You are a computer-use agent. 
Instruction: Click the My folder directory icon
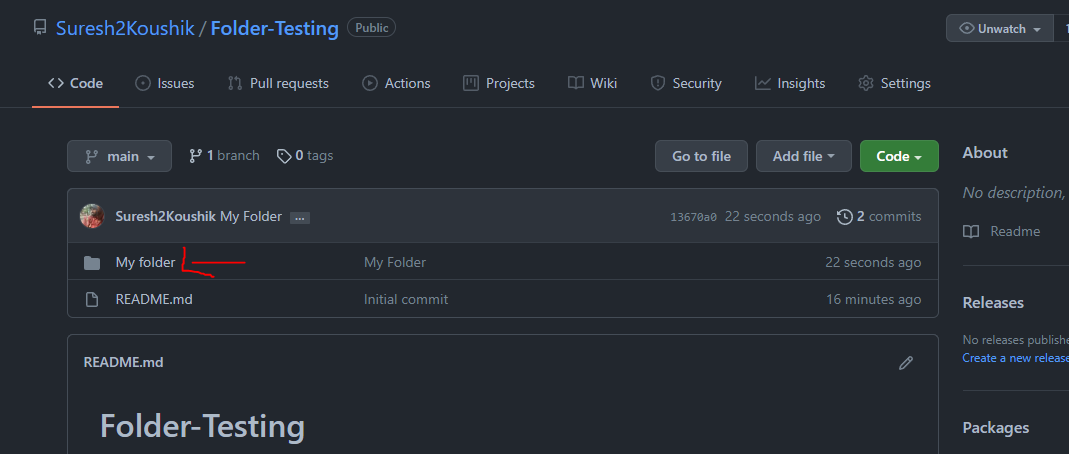[92, 263]
